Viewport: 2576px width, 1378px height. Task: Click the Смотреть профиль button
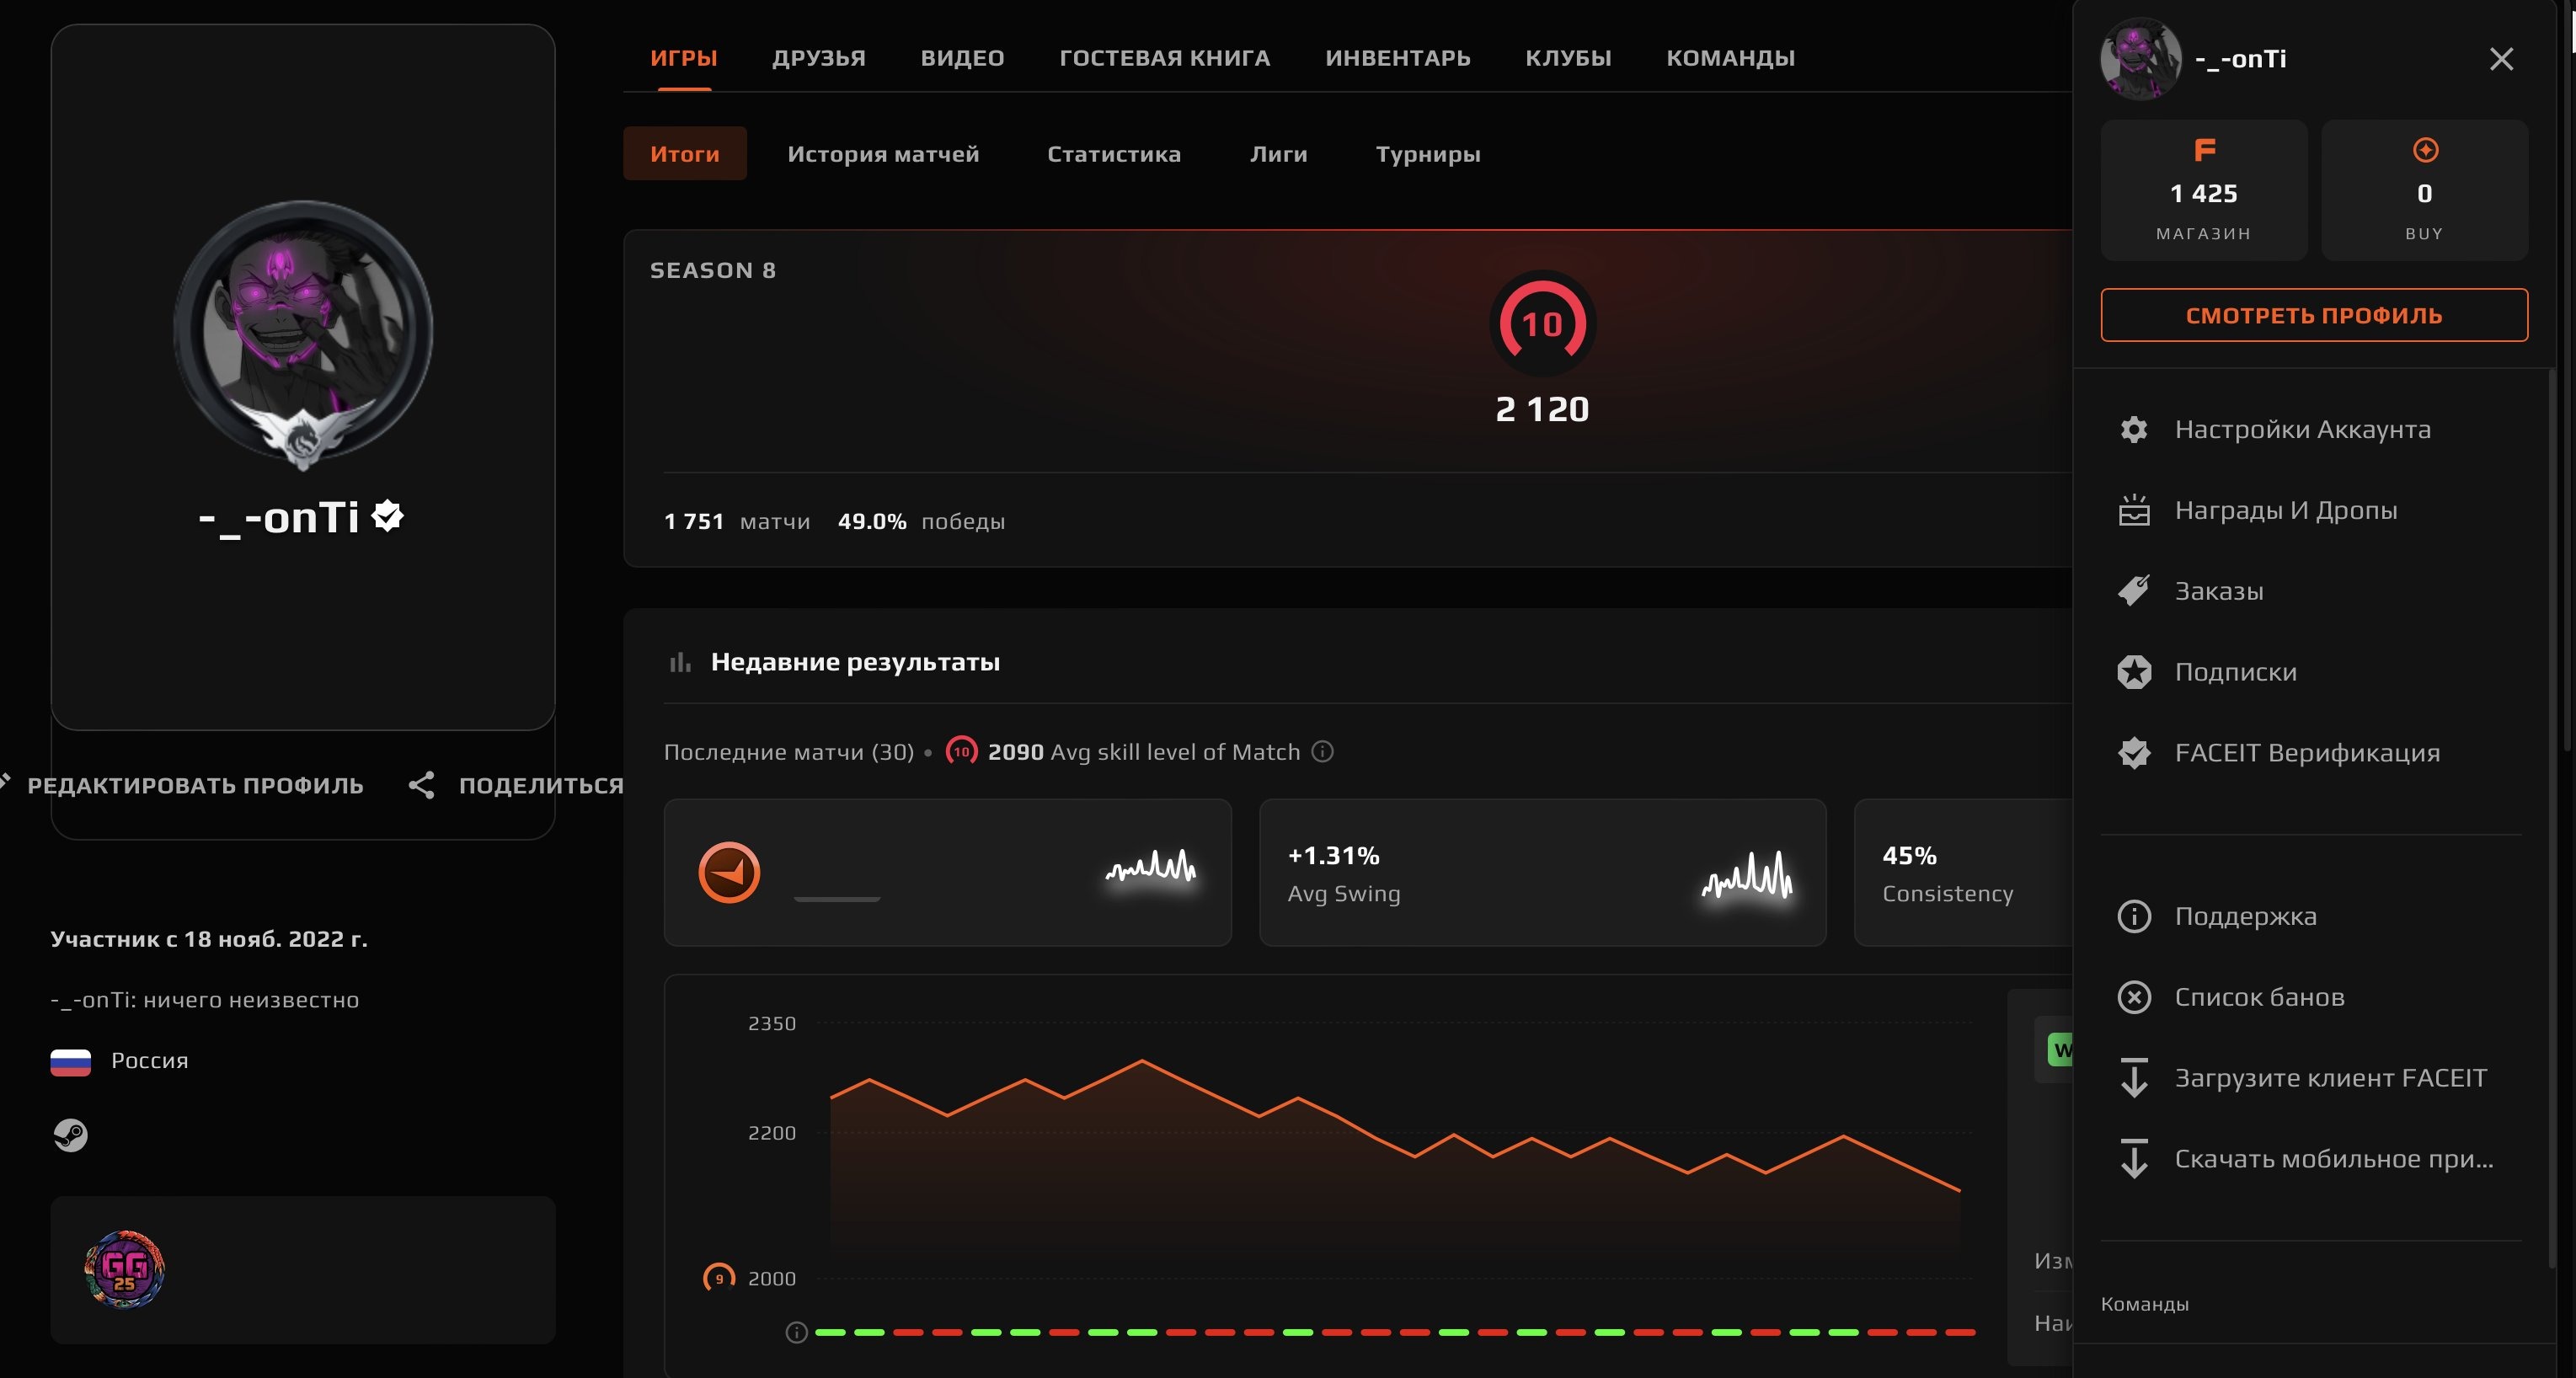tap(2314, 315)
